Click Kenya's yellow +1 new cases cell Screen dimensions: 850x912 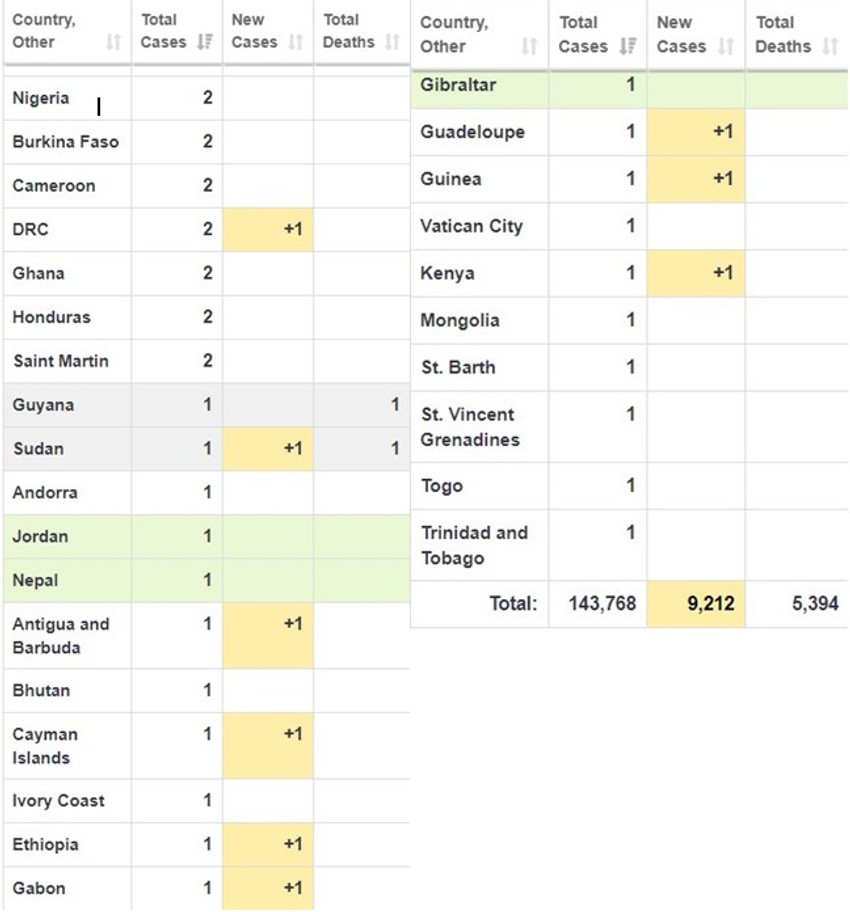coord(696,273)
